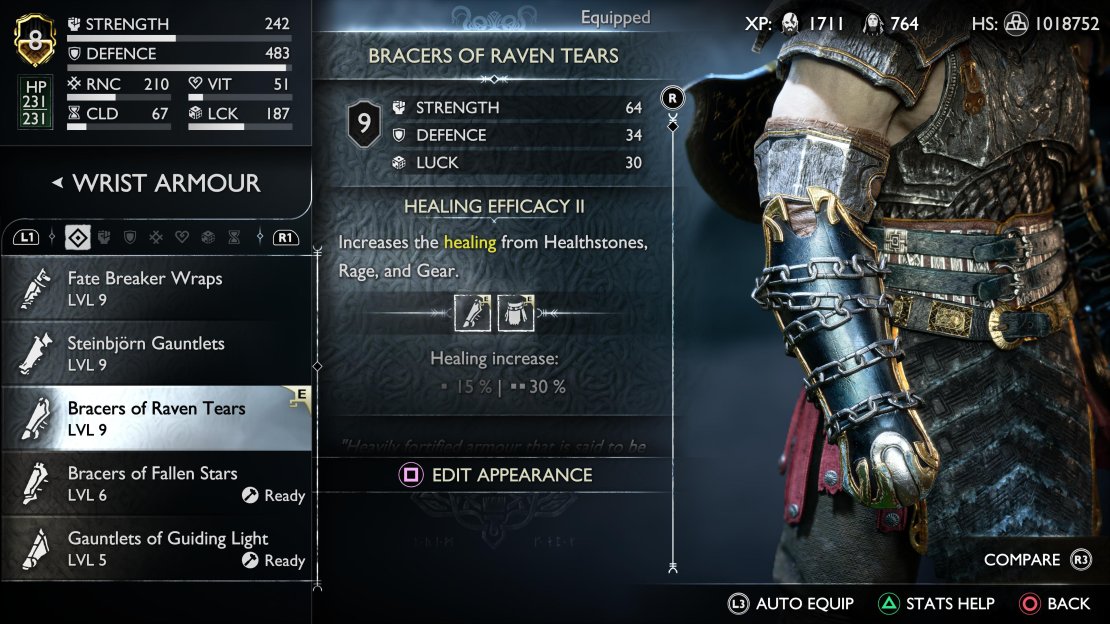The image size is (1110, 624).
Task: Select the Luck dice sort filter
Action: [208, 237]
